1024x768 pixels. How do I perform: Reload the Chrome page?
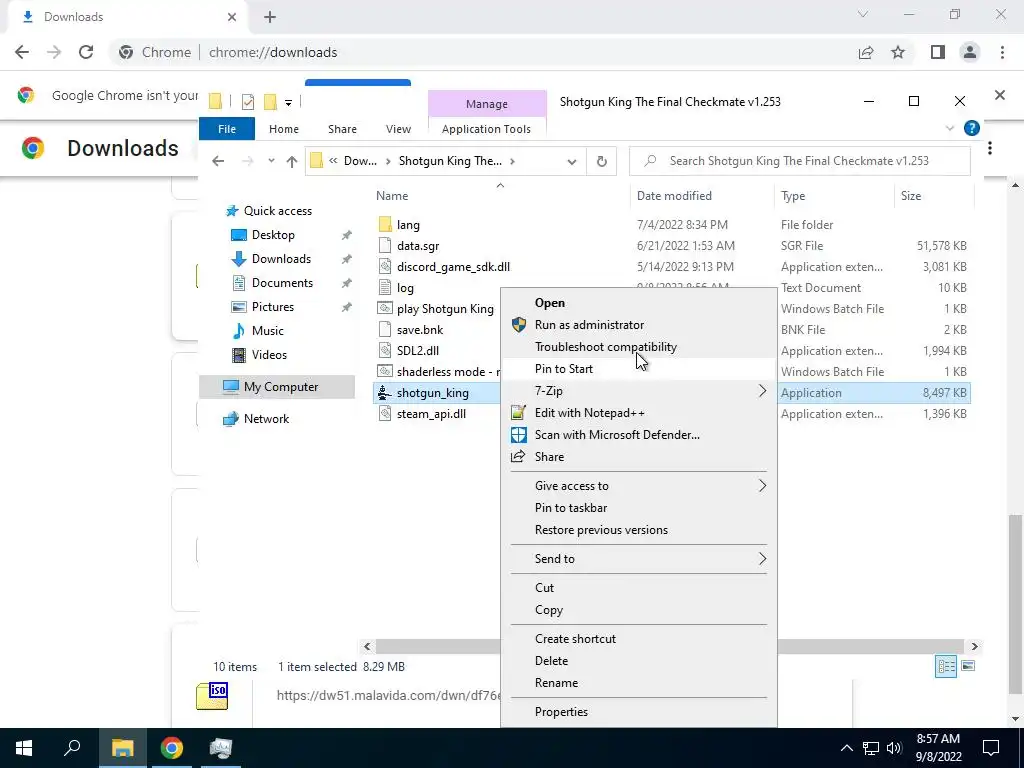86,52
